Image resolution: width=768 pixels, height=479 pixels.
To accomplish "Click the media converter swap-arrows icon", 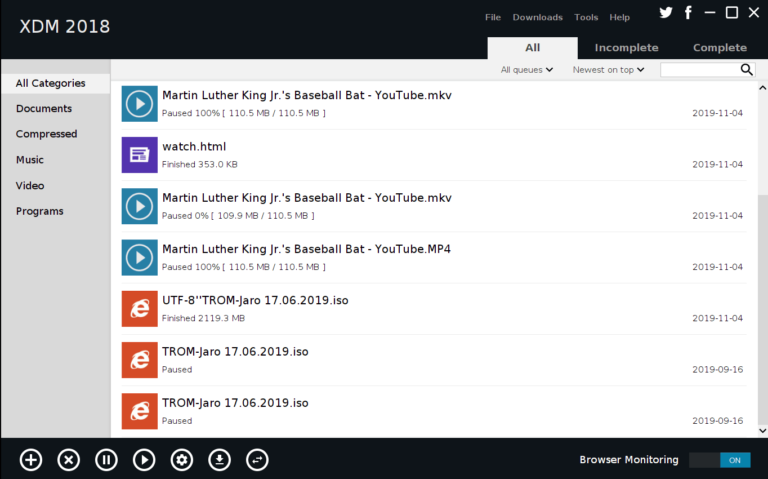I will coord(257,460).
